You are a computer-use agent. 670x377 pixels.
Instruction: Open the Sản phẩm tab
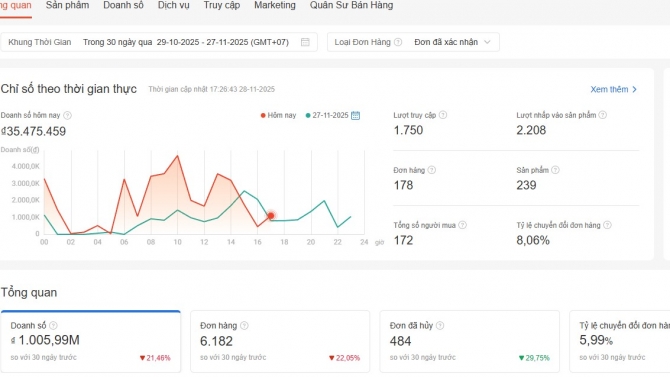[68, 6]
